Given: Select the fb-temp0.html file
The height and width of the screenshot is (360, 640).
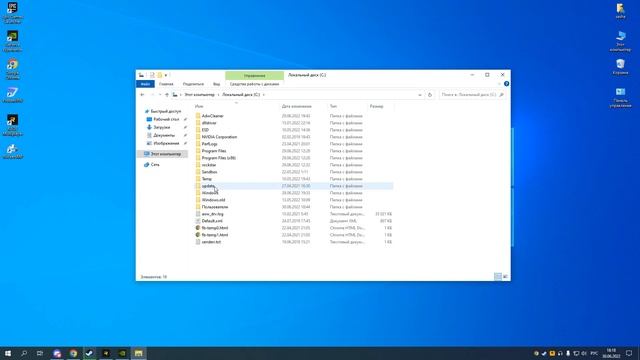Looking at the screenshot, I should (215, 228).
